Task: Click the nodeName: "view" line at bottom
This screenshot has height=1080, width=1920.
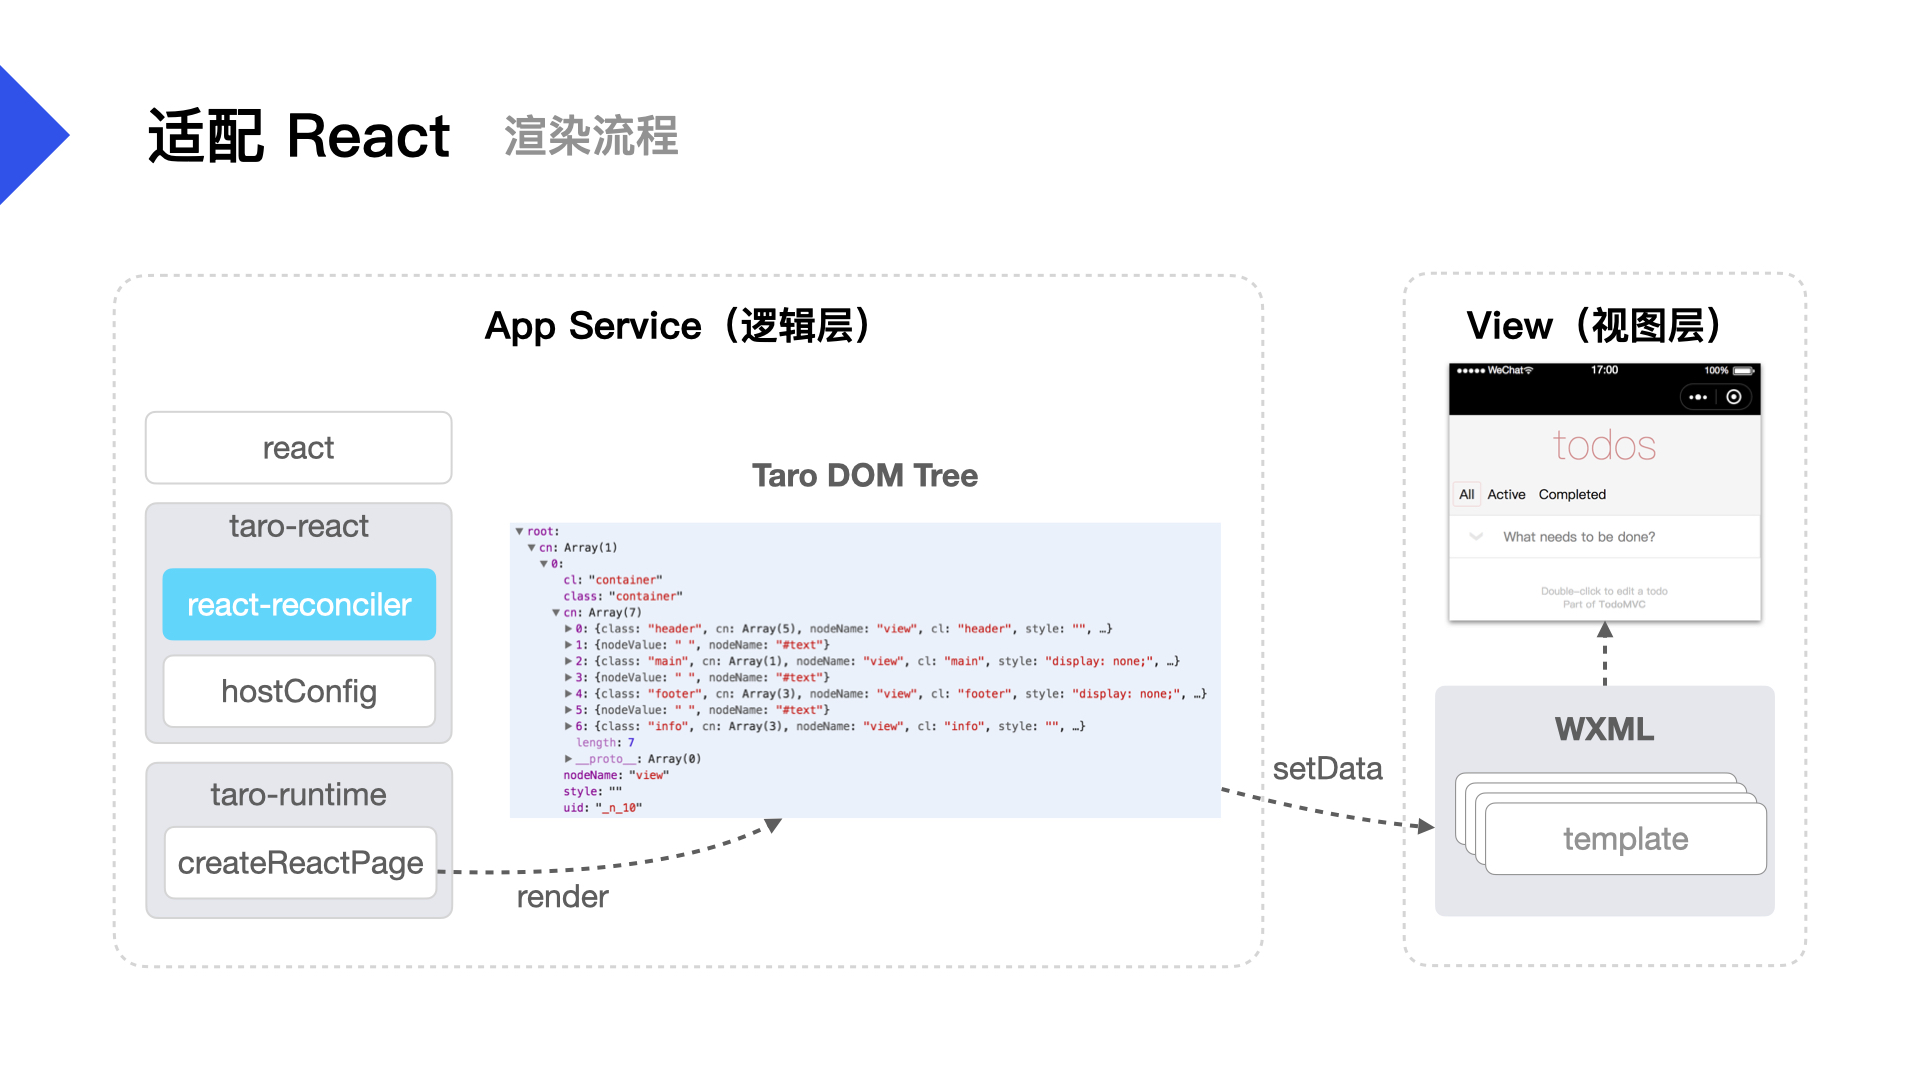Action: tap(615, 775)
